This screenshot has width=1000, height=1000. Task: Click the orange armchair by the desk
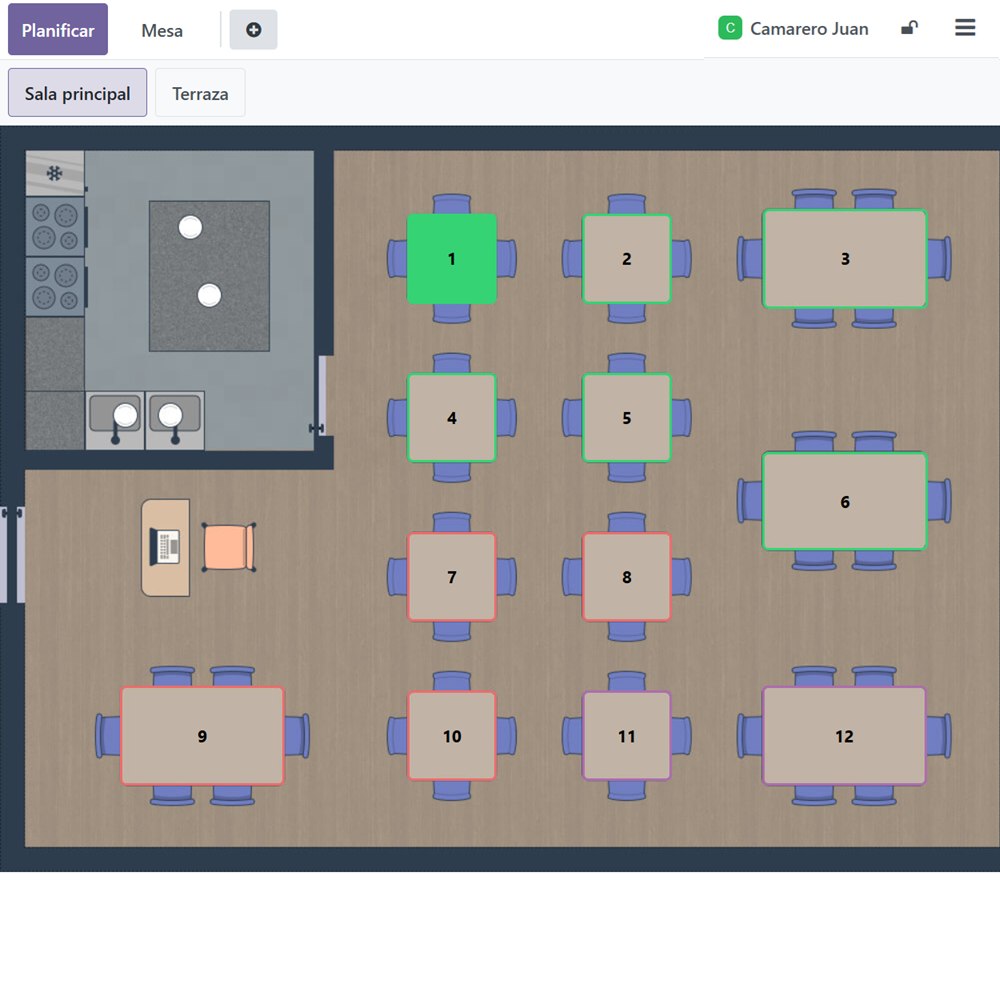coord(229,547)
